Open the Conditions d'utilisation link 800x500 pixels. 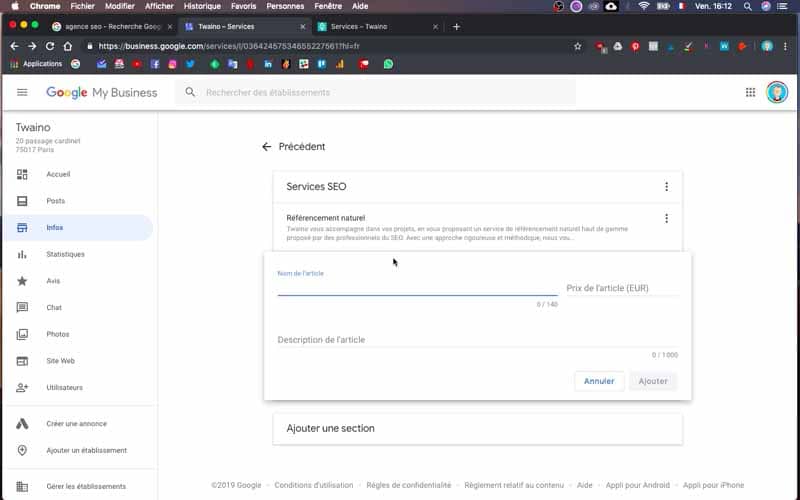tap(314, 485)
